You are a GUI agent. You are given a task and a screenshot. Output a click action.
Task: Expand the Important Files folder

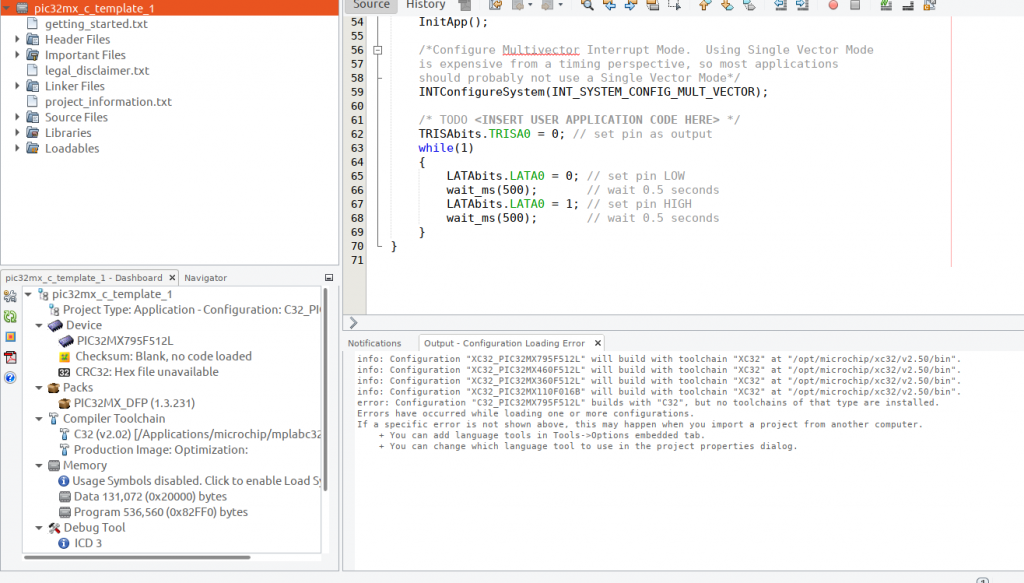pos(18,55)
